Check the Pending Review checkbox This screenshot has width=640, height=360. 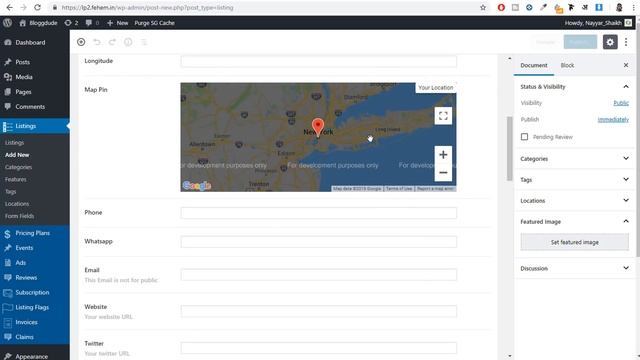tap(524, 137)
